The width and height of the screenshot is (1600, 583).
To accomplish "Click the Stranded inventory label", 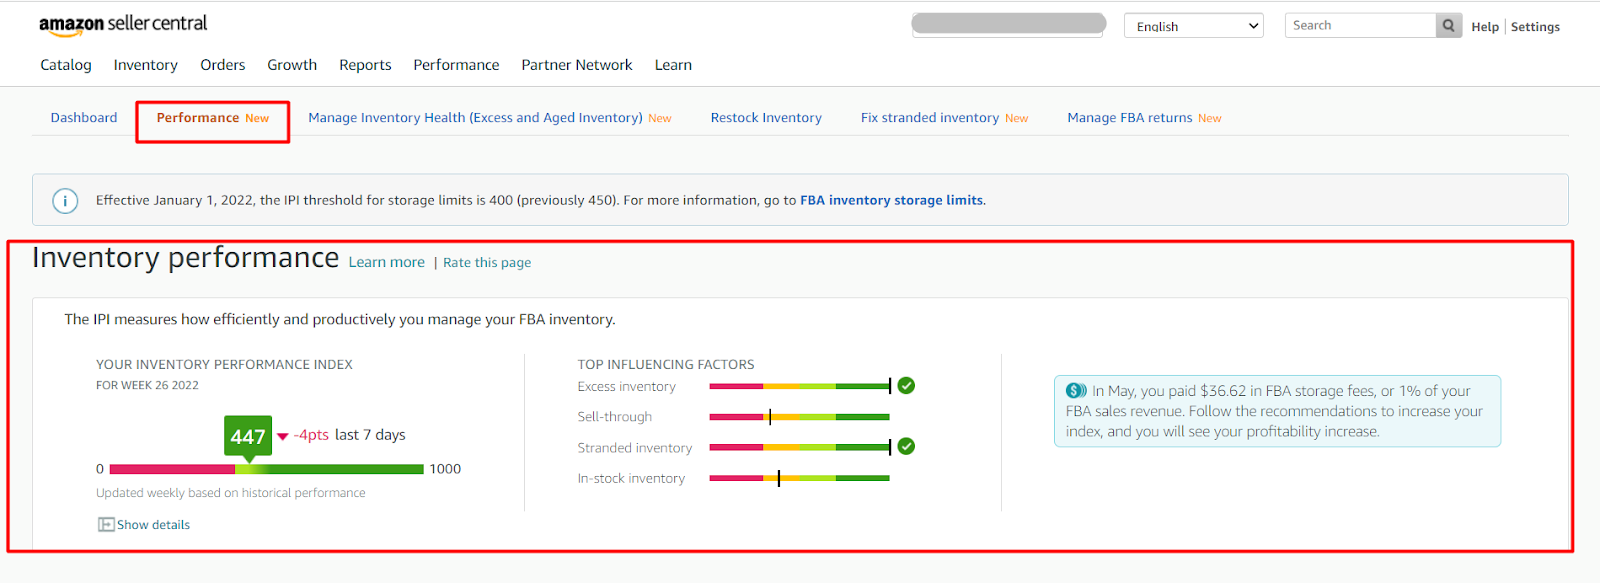I will [x=635, y=448].
